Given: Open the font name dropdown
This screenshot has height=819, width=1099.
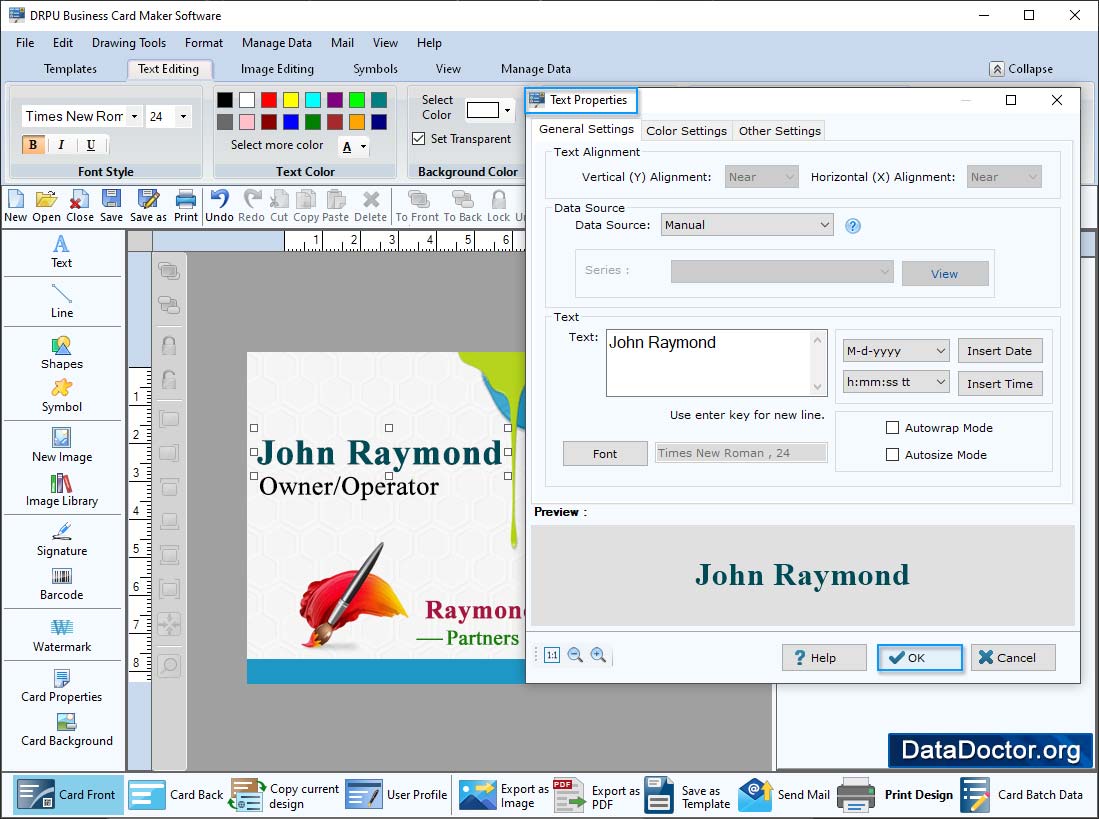Looking at the screenshot, I should pos(134,116).
